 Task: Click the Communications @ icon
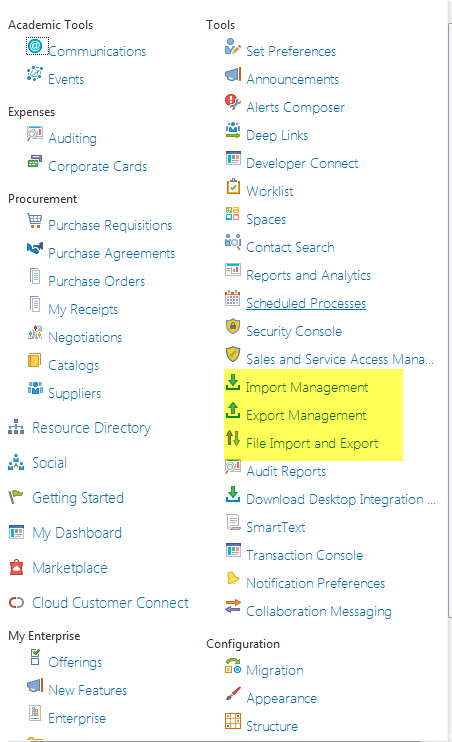35,46
